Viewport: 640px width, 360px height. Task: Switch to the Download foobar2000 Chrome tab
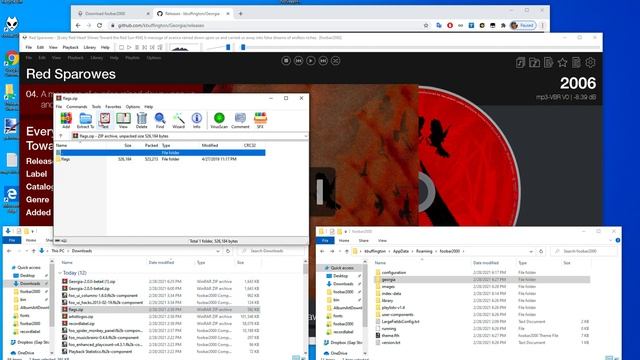click(112, 13)
